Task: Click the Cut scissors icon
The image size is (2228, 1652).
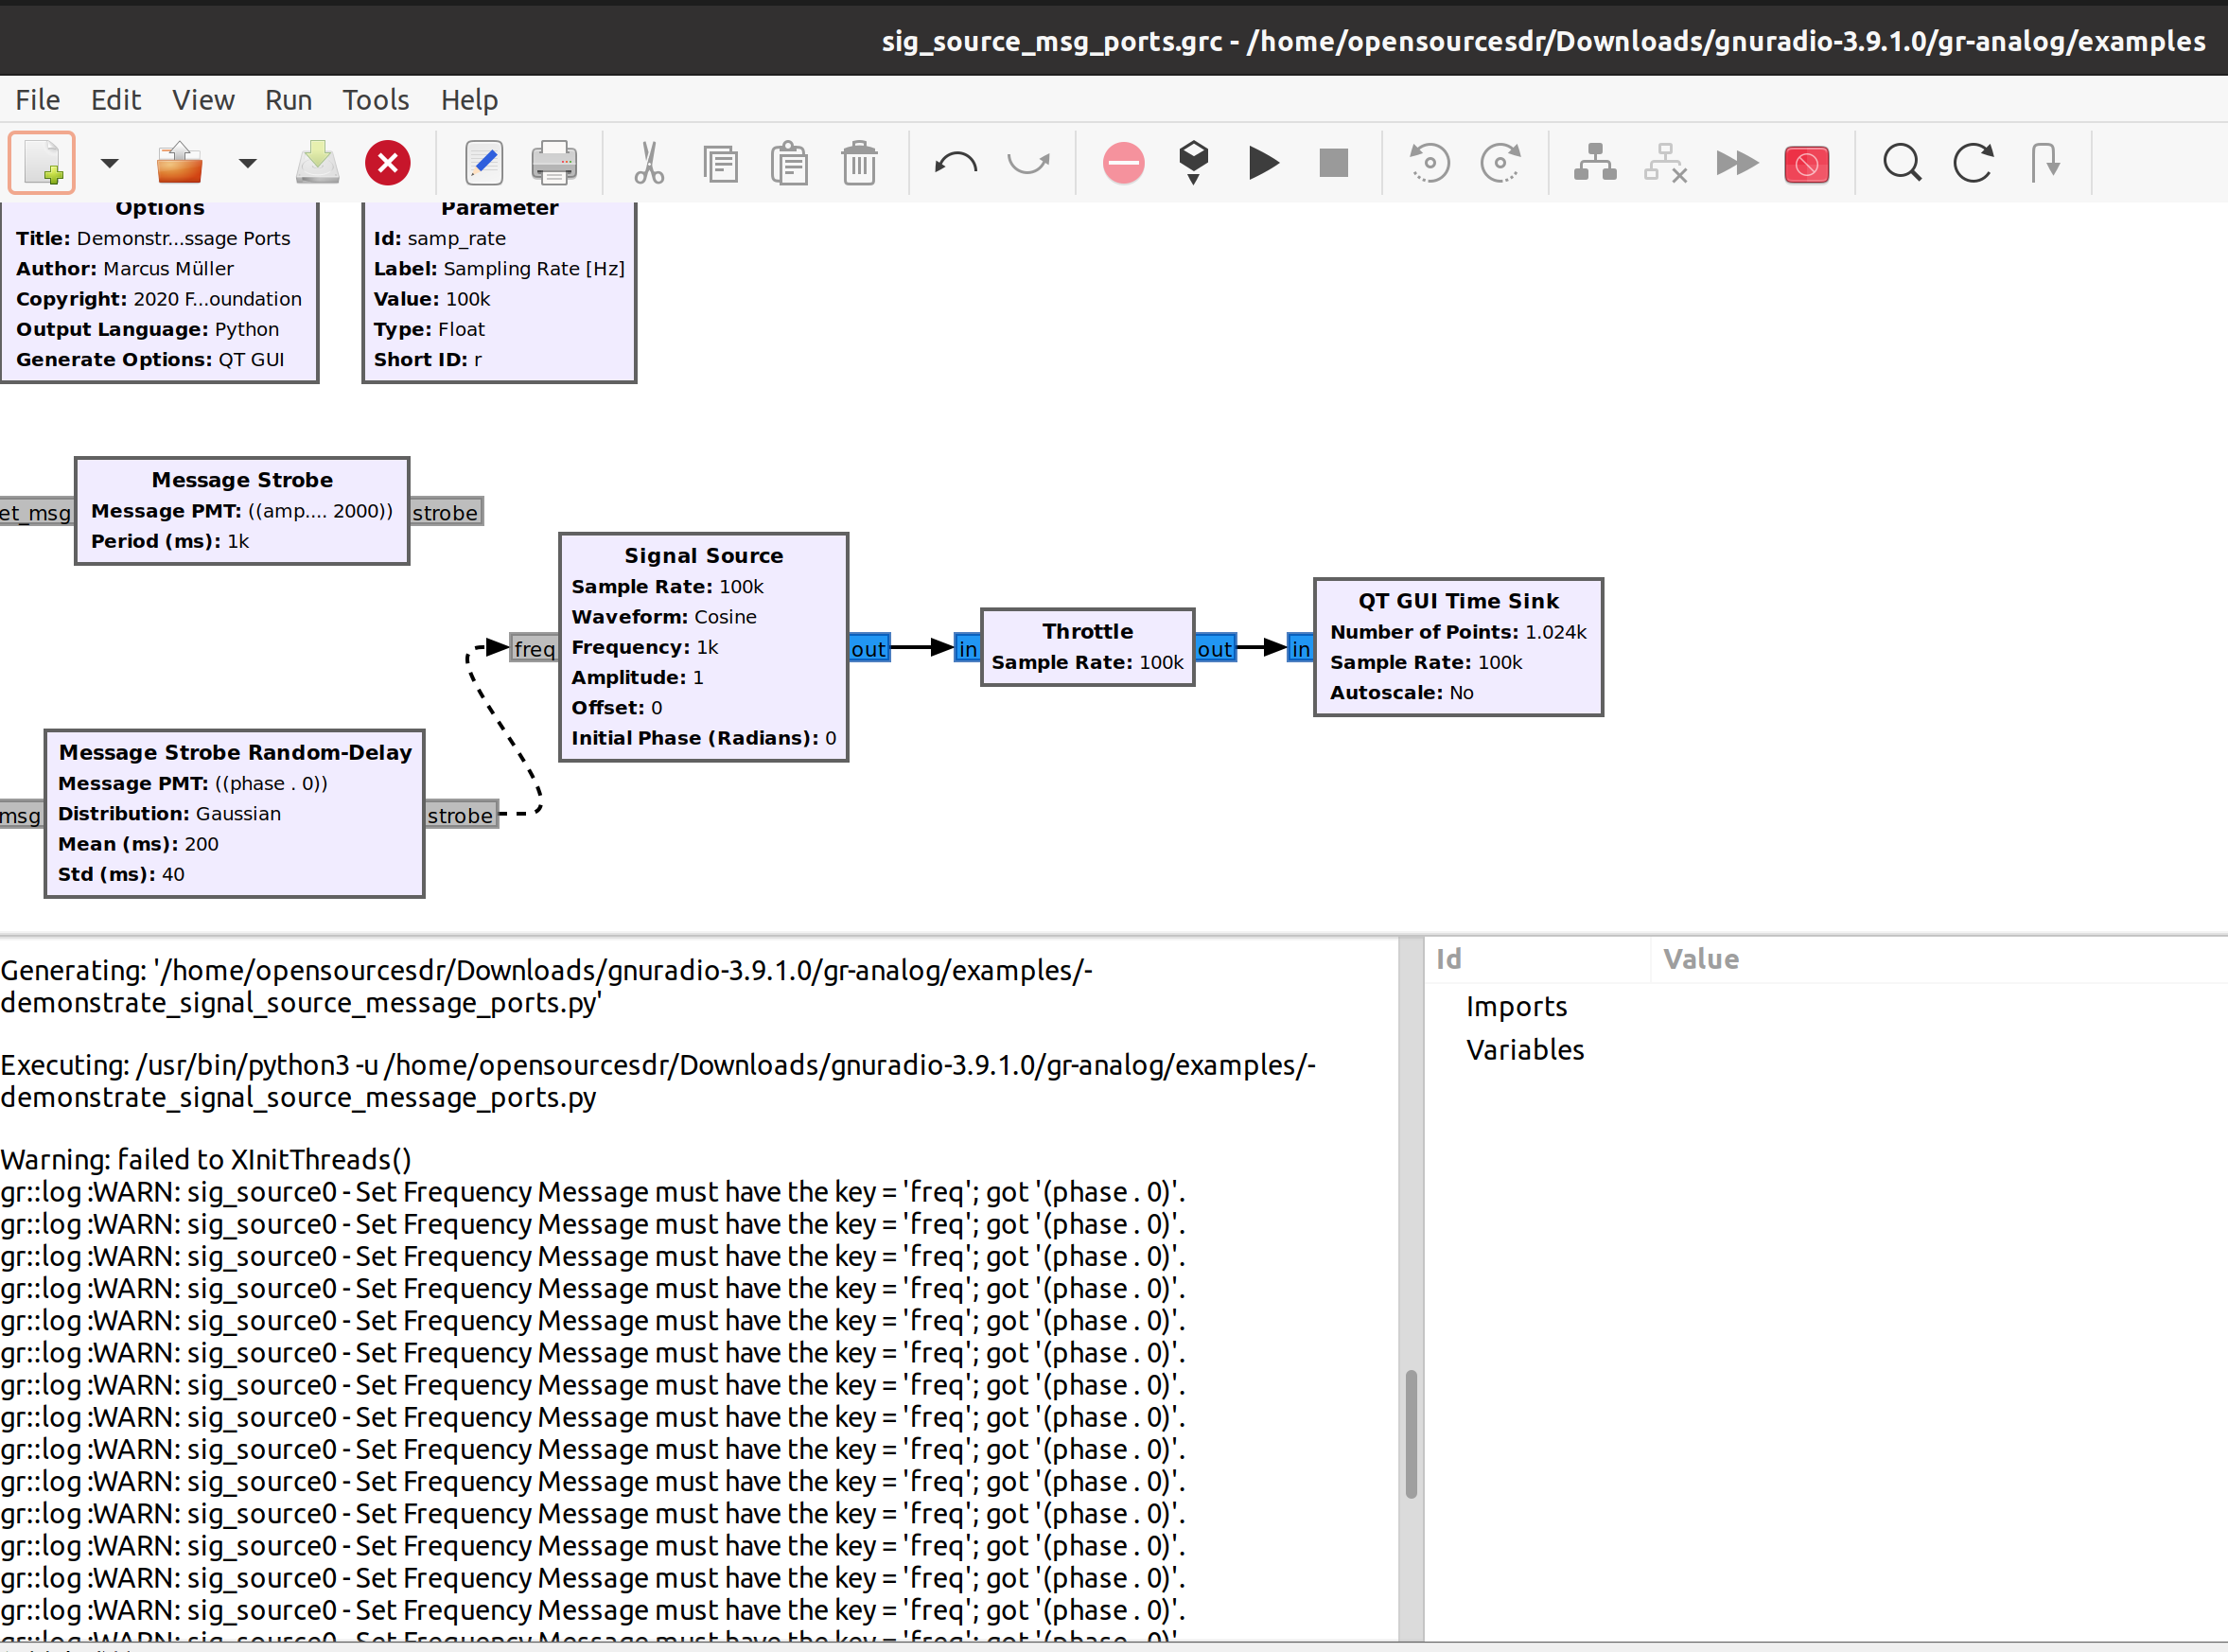Action: (x=649, y=163)
